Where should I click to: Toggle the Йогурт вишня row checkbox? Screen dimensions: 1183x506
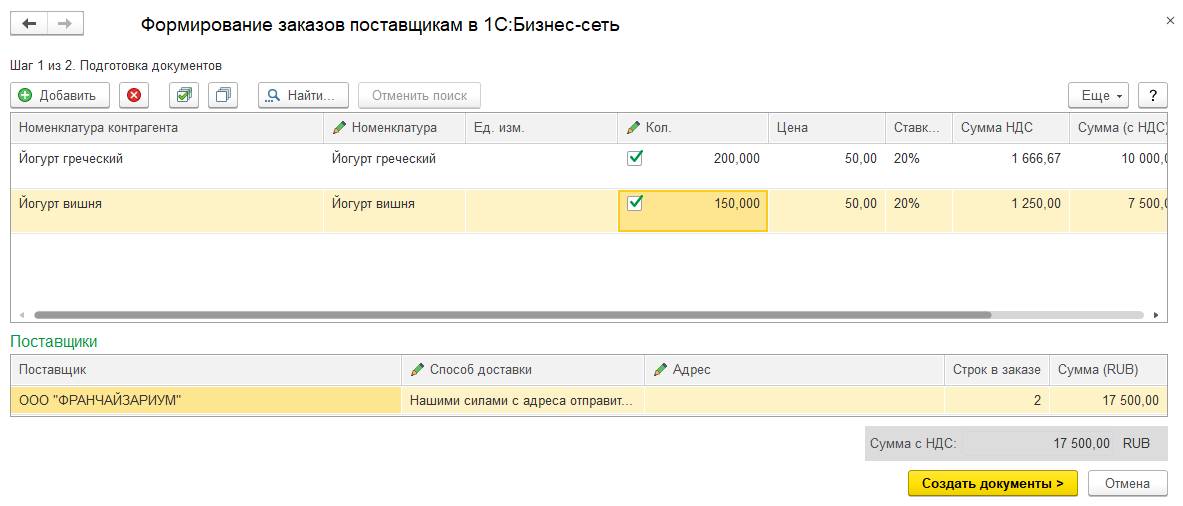(x=634, y=203)
